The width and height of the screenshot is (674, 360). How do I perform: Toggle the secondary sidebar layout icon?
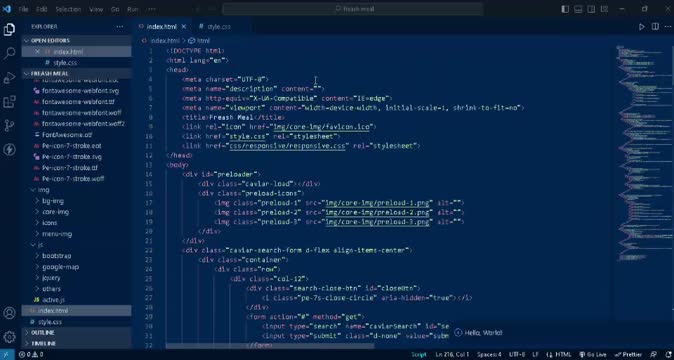coord(591,9)
